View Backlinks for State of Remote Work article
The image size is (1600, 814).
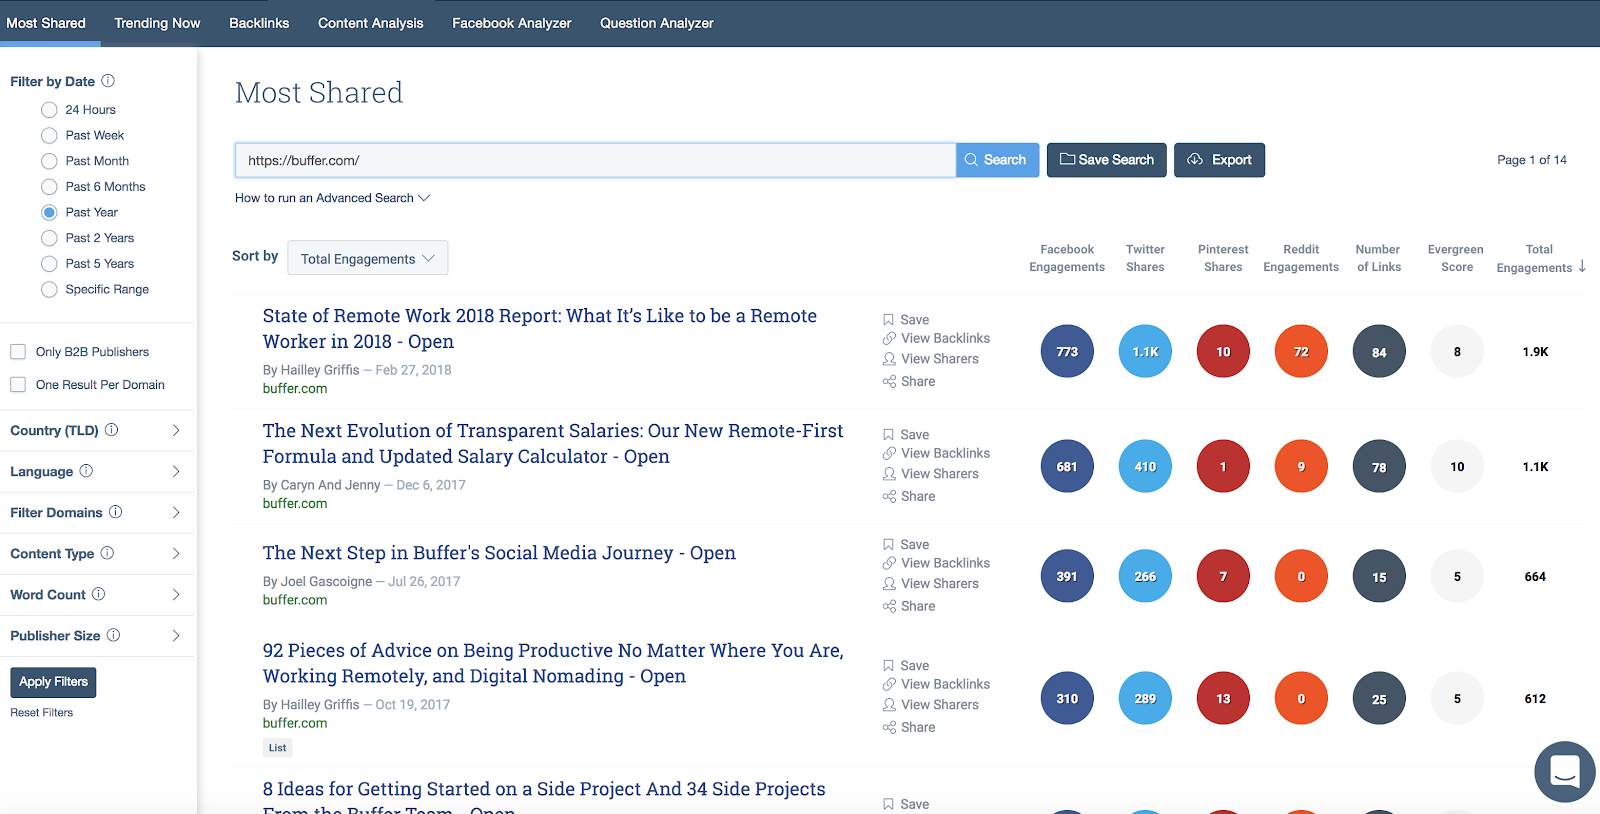(x=936, y=338)
